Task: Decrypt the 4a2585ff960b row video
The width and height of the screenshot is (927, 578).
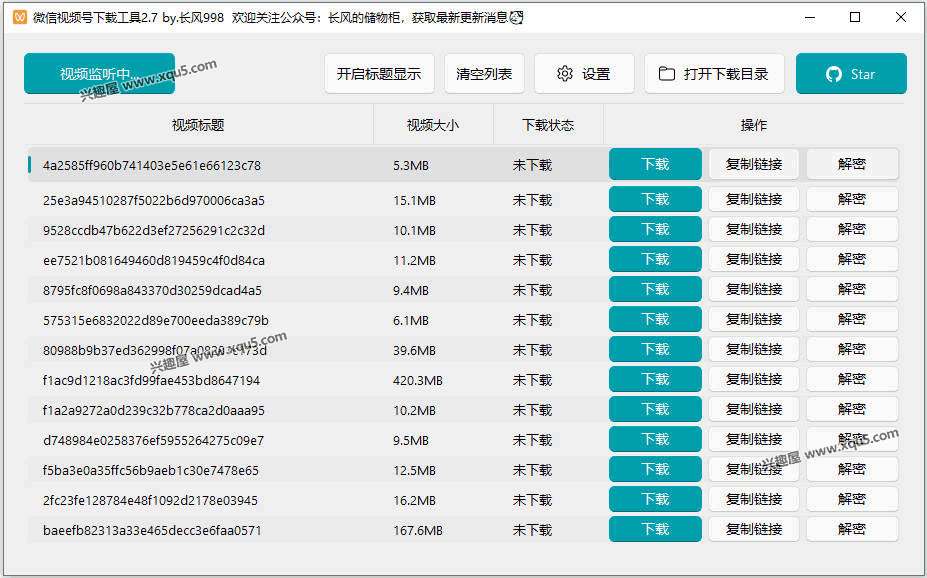Action: tap(852, 164)
